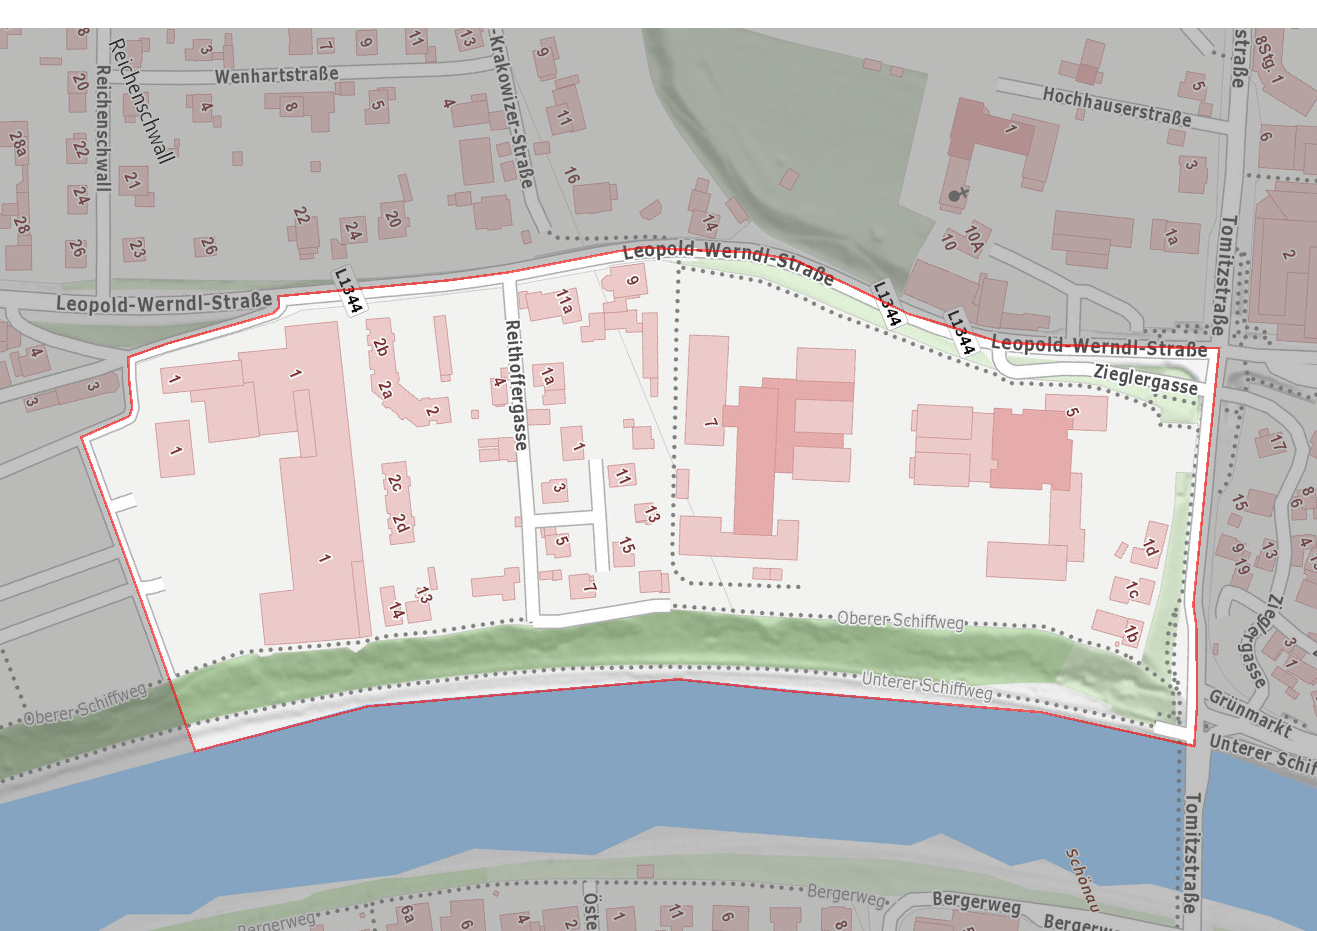Select building number 11a
Viewport: 1317px width, 931px height.
(x=565, y=302)
